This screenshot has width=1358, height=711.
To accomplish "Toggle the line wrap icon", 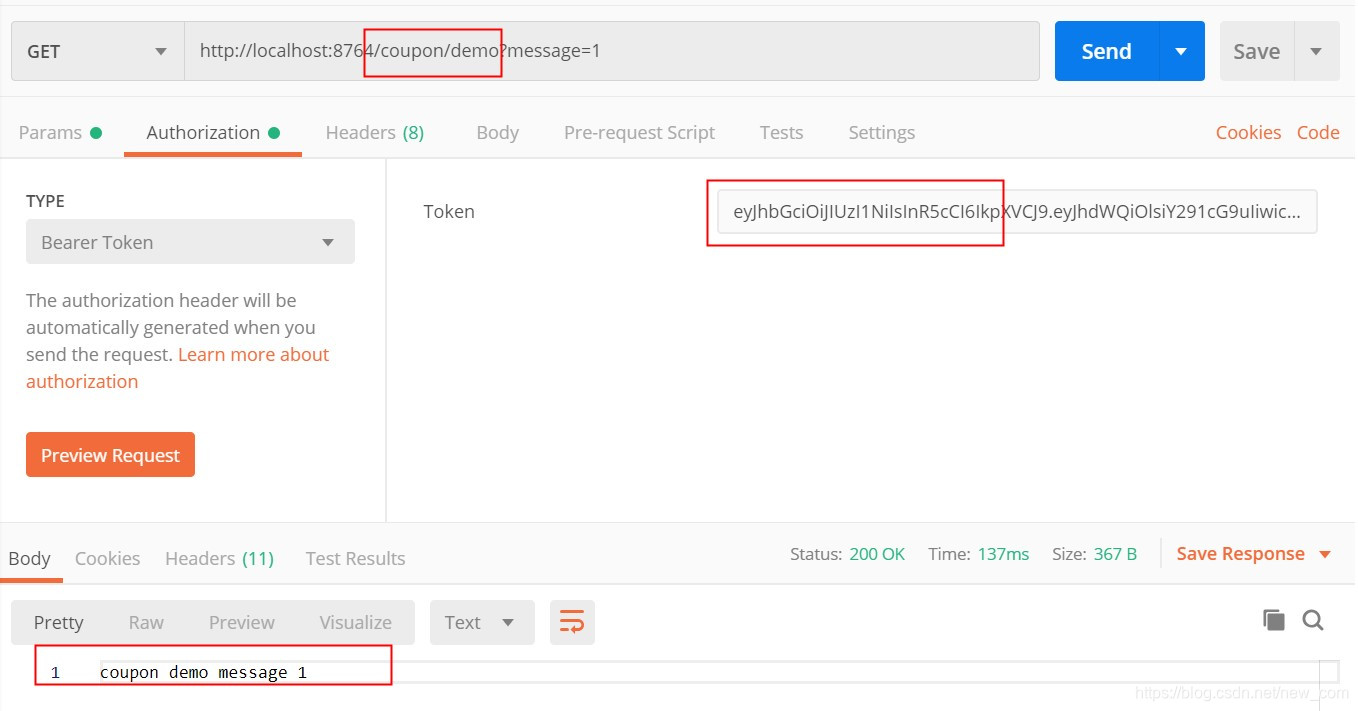I will coord(572,622).
